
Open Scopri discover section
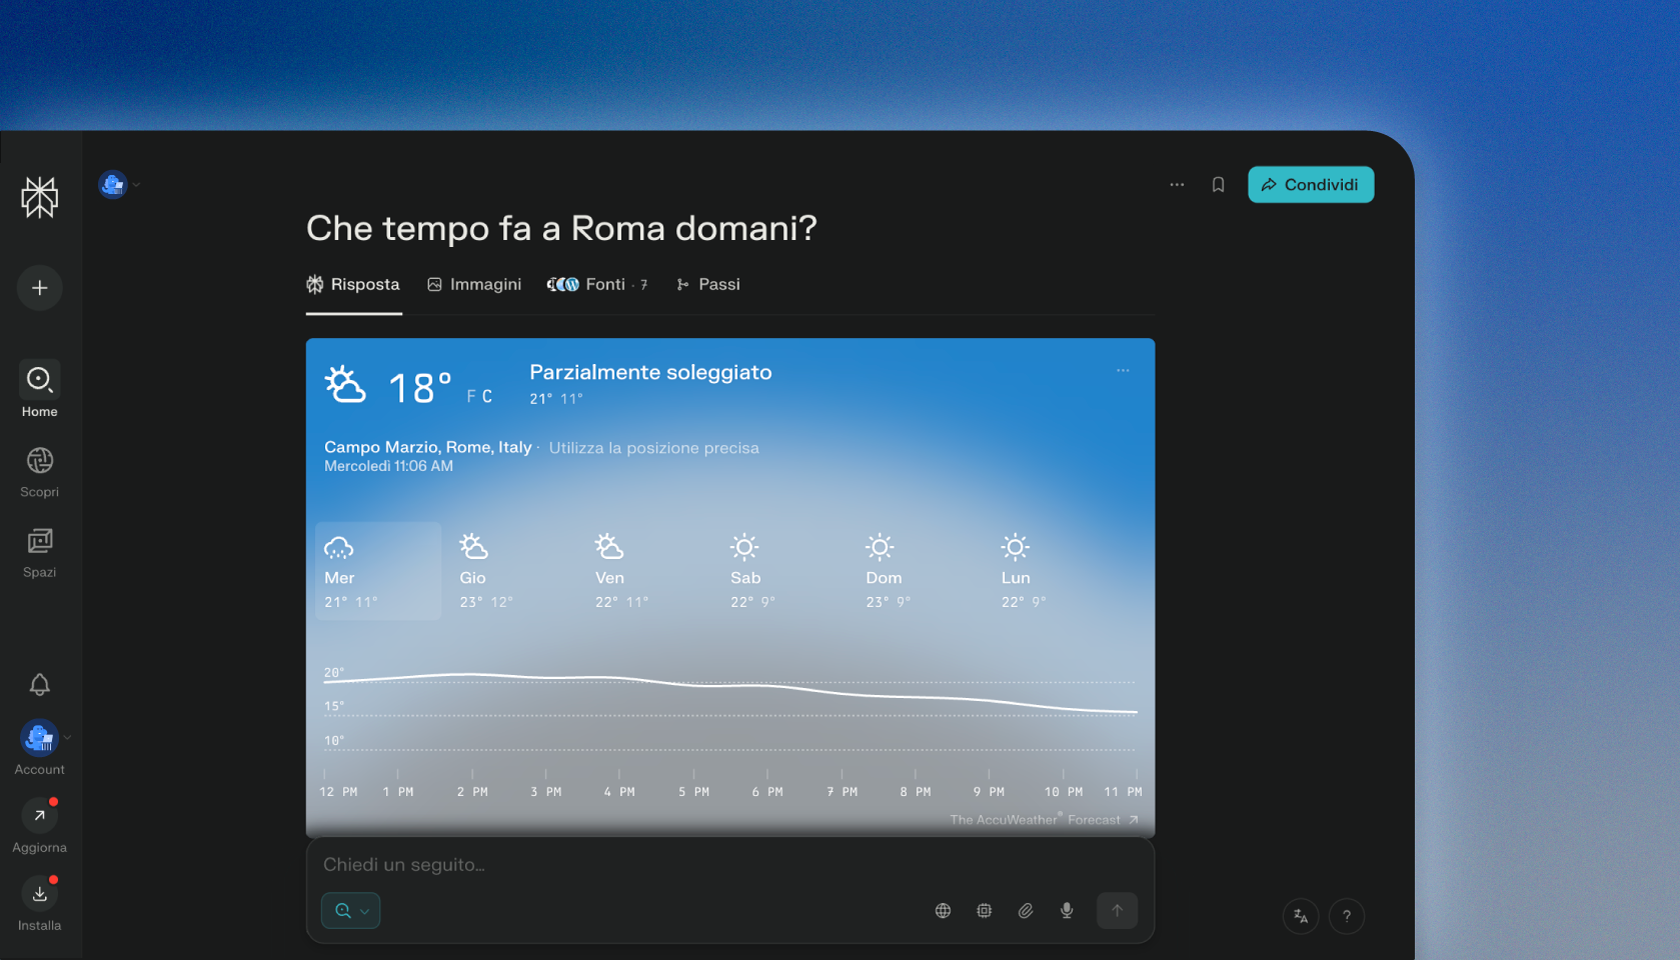[40, 471]
